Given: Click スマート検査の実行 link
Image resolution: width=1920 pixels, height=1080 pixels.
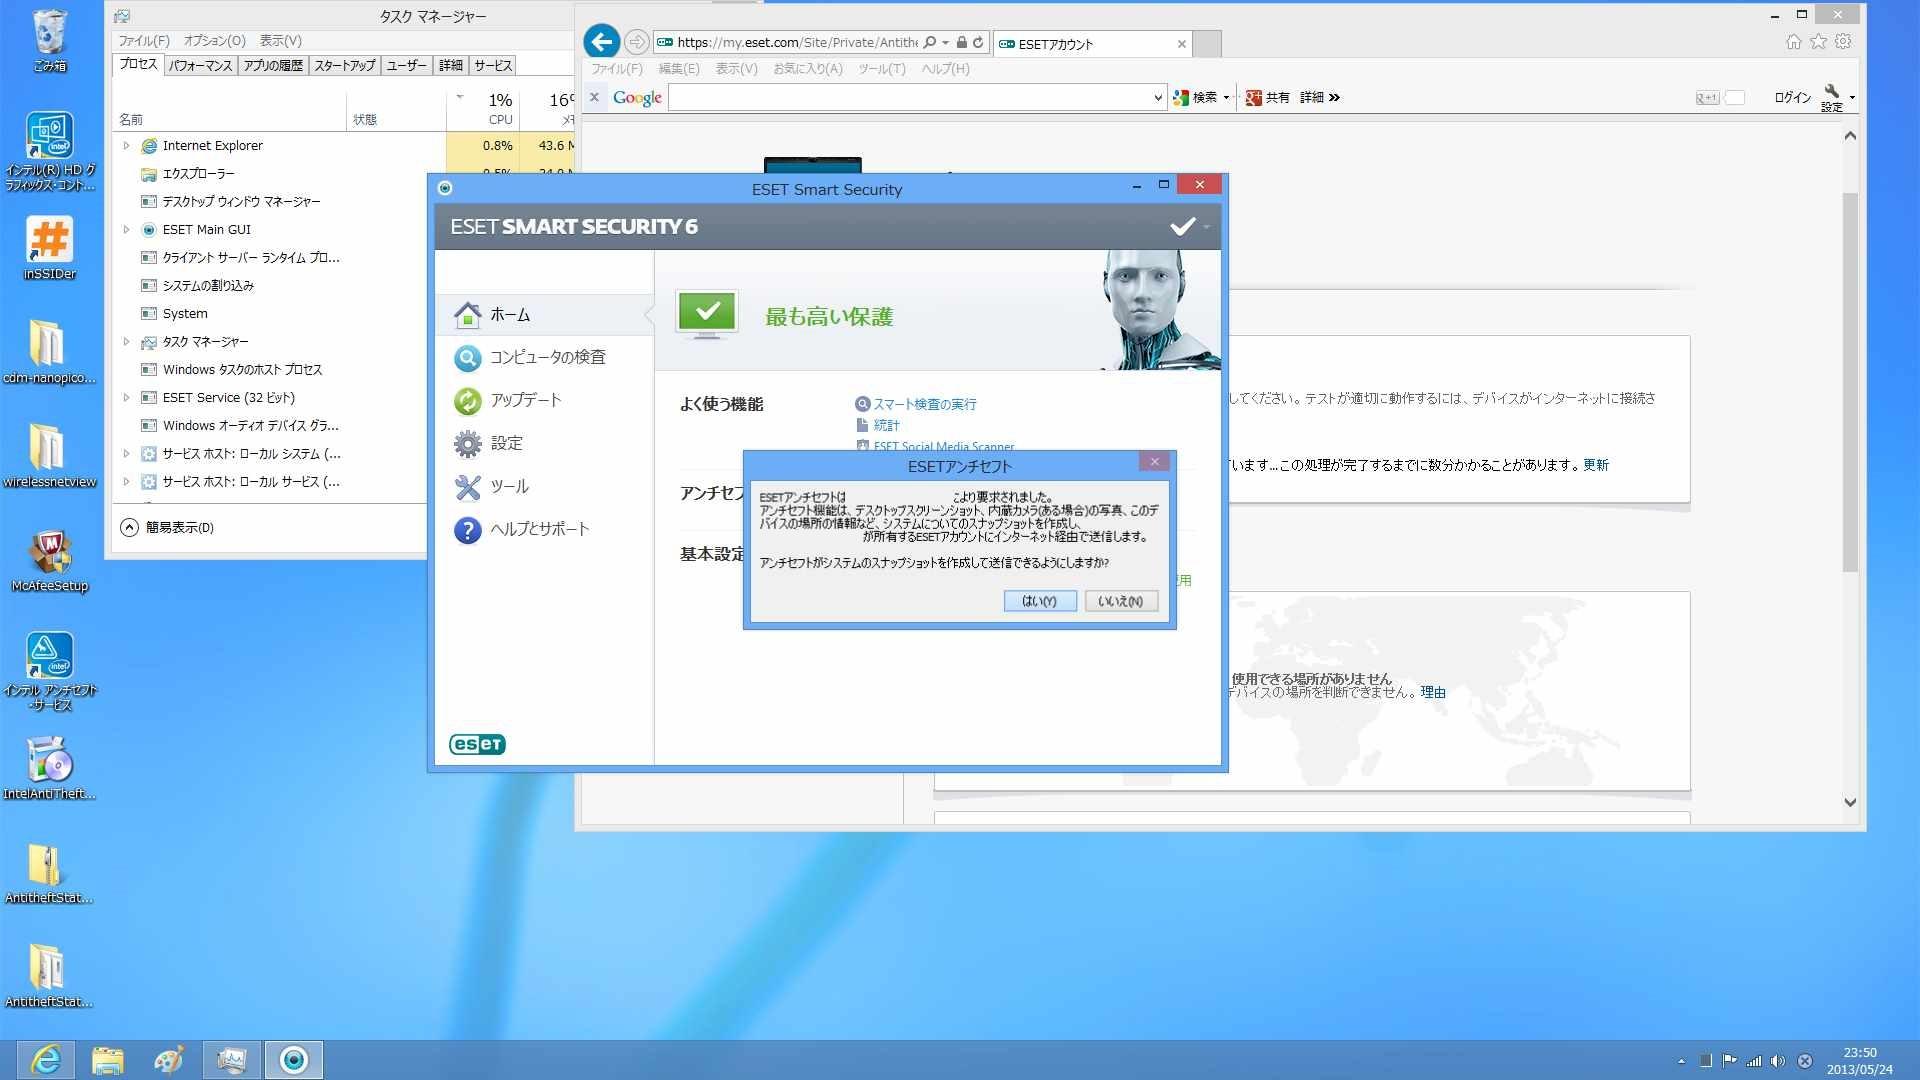Looking at the screenshot, I should 924,404.
